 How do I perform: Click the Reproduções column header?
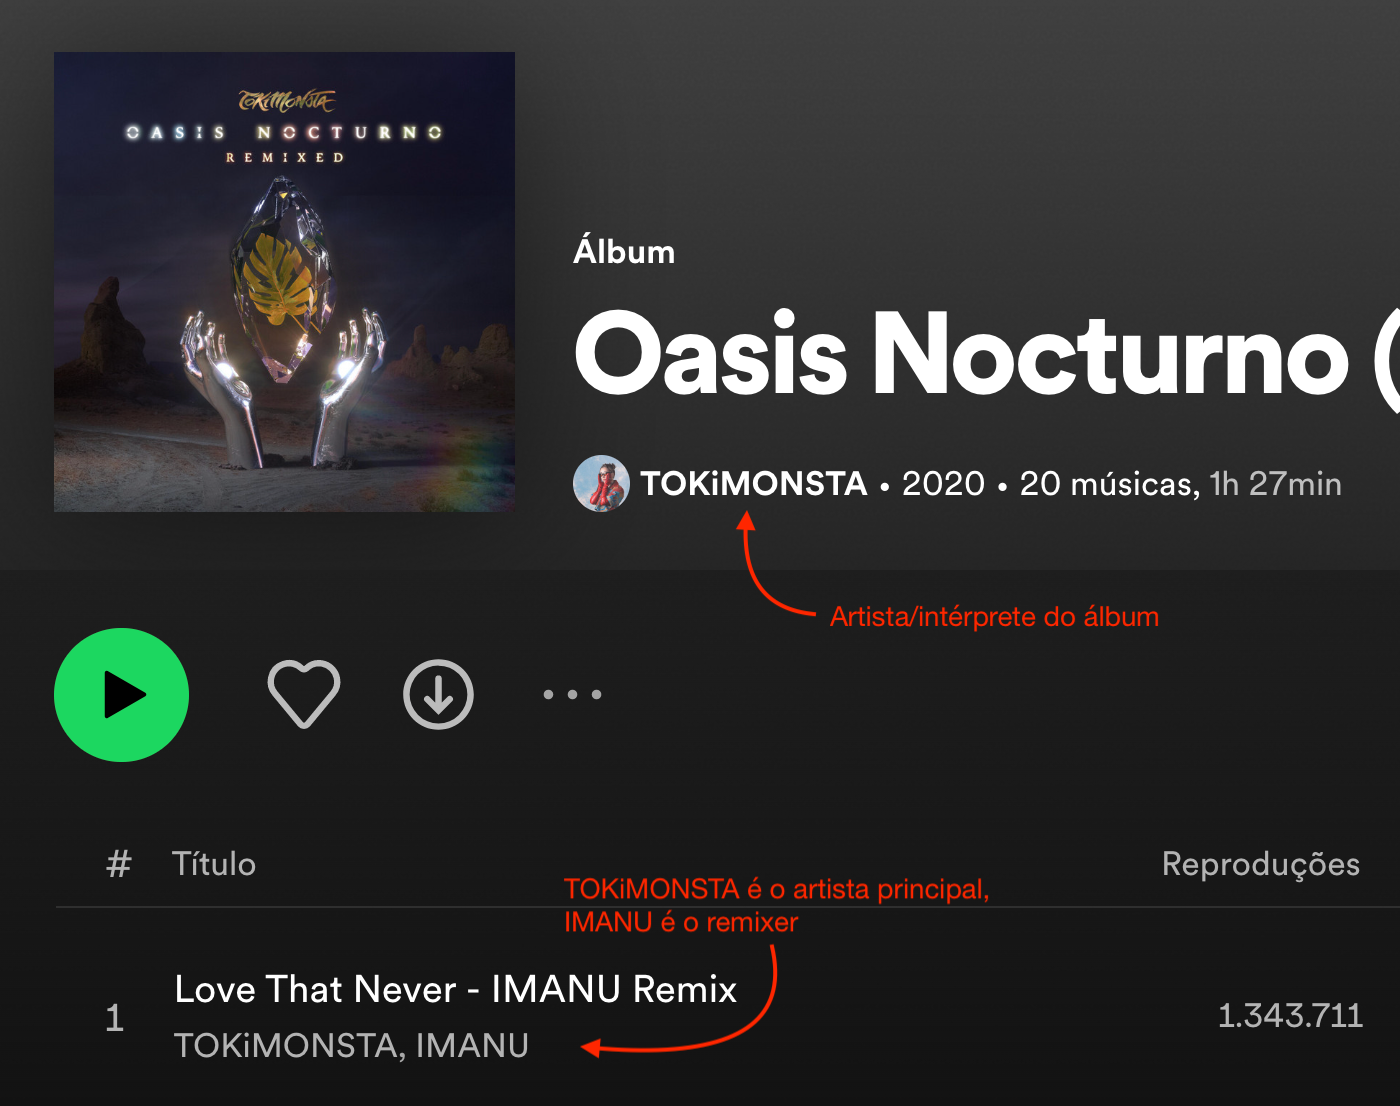point(1261,864)
